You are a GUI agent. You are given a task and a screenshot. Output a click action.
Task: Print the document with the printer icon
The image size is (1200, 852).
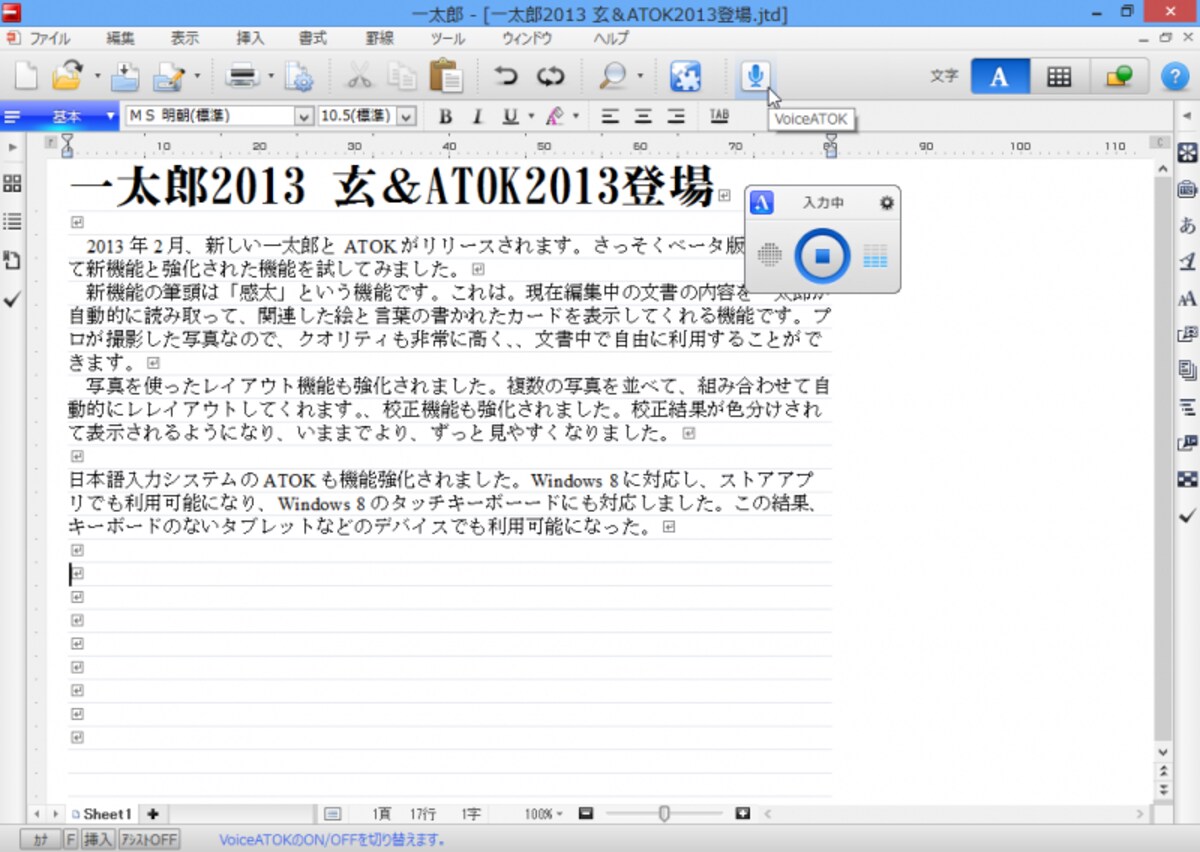click(244, 77)
